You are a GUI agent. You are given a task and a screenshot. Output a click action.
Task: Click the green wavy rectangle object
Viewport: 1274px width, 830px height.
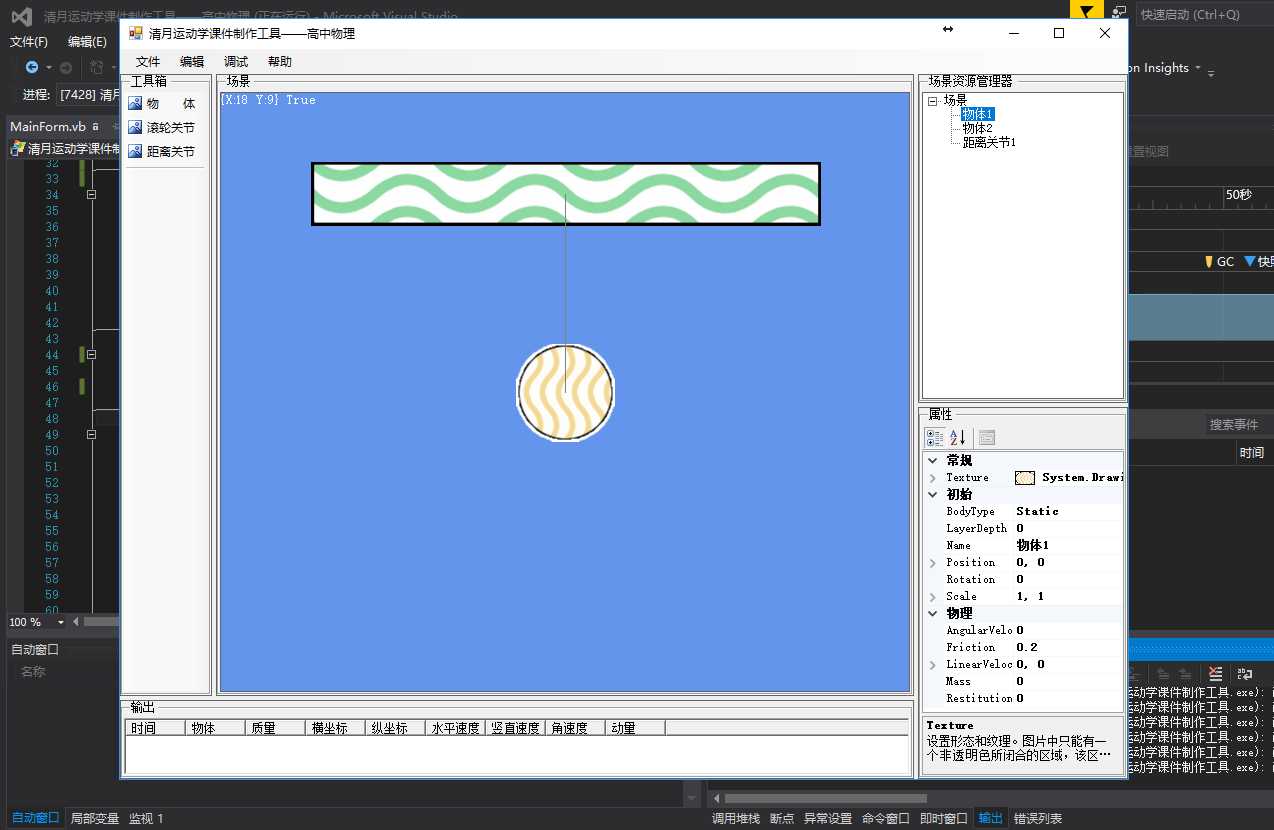coord(566,194)
